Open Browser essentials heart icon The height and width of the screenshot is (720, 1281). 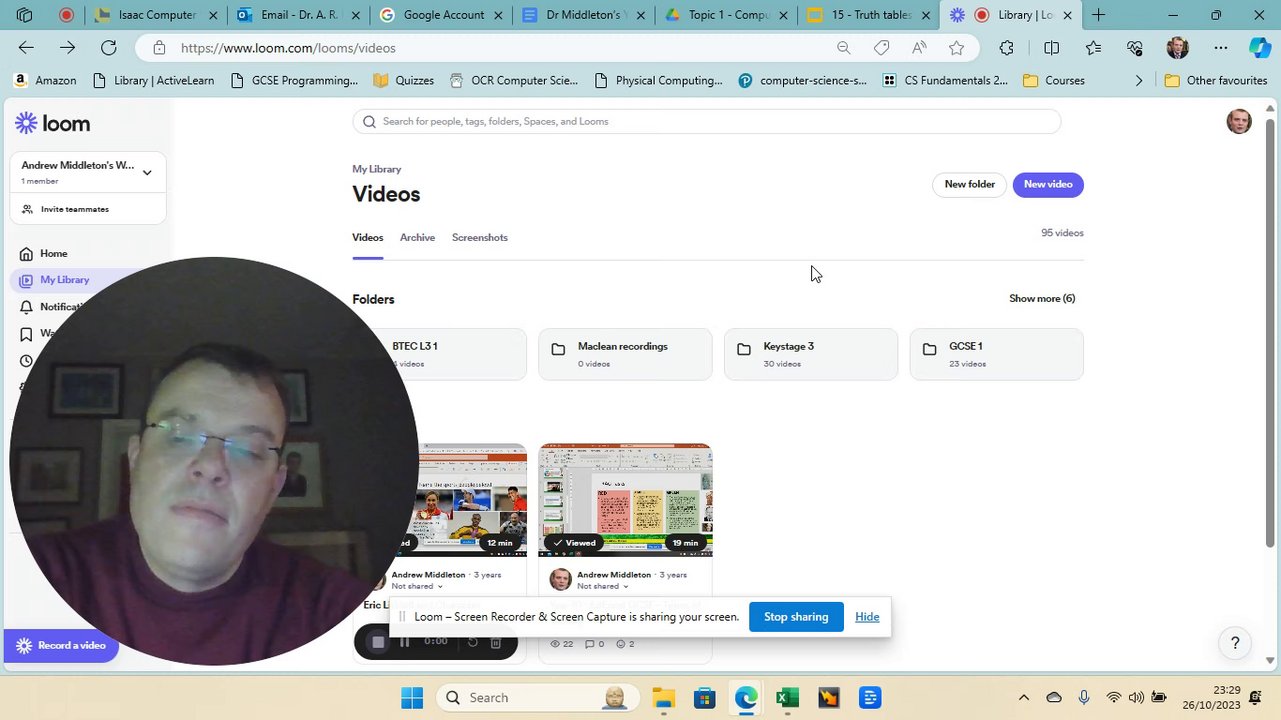[x=1134, y=48]
